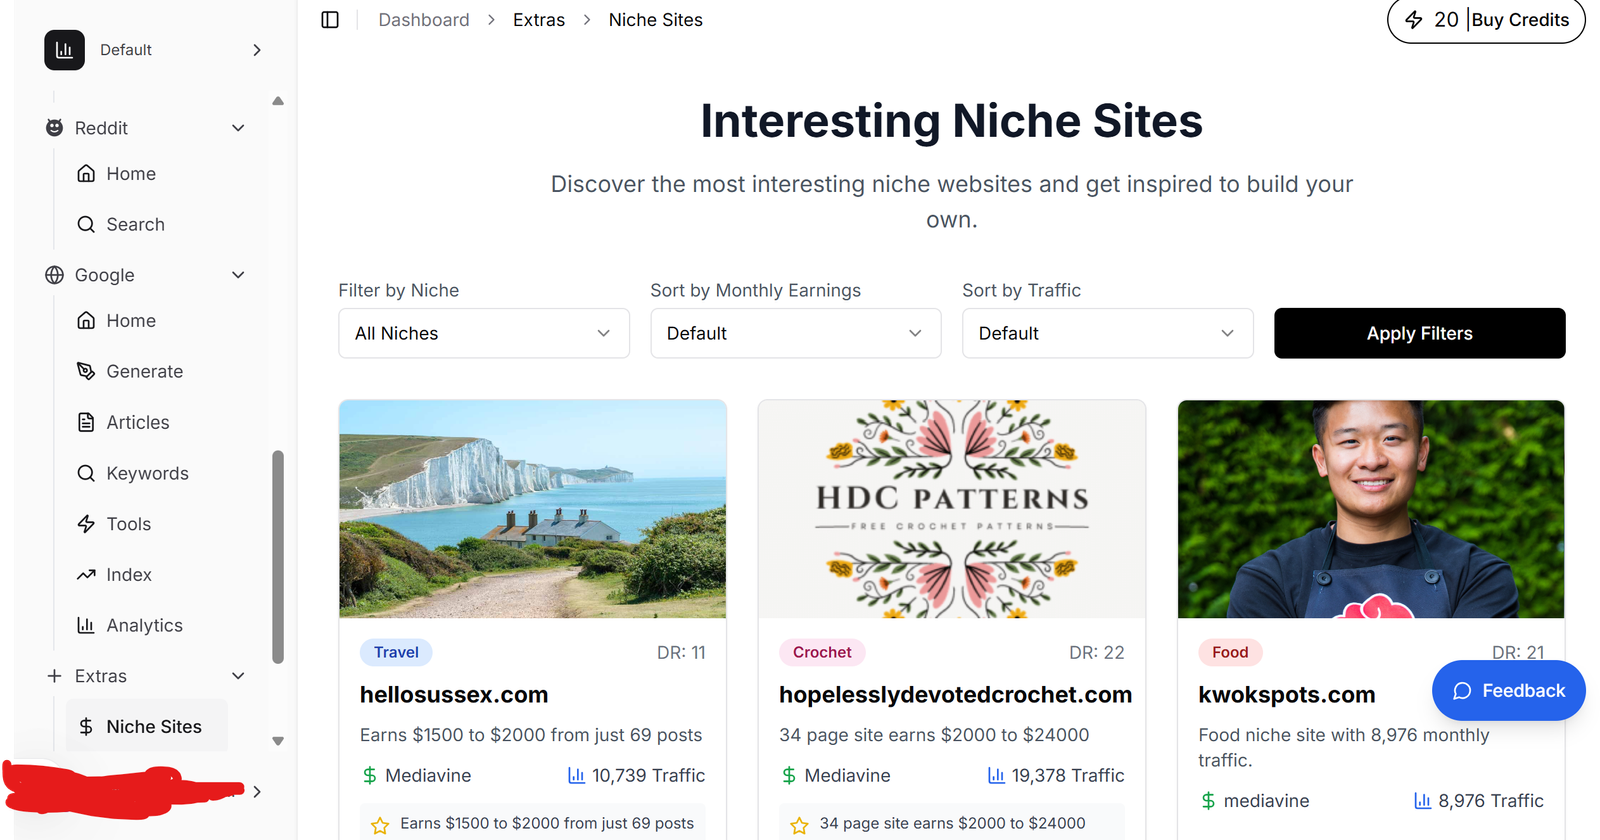
Task: Toggle the sidebar panel icon
Action: click(x=330, y=20)
